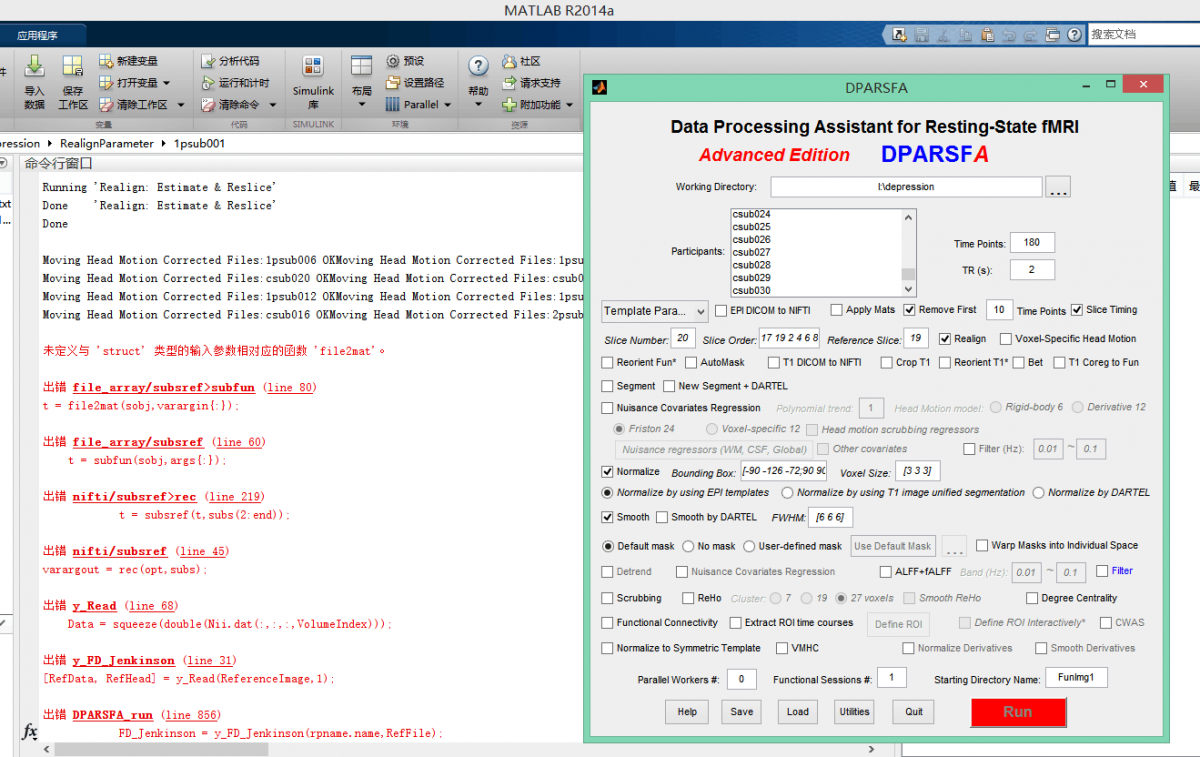This screenshot has height=757, width=1200.
Task: Toggle the Slice Timing checkbox
Action: (x=1077, y=310)
